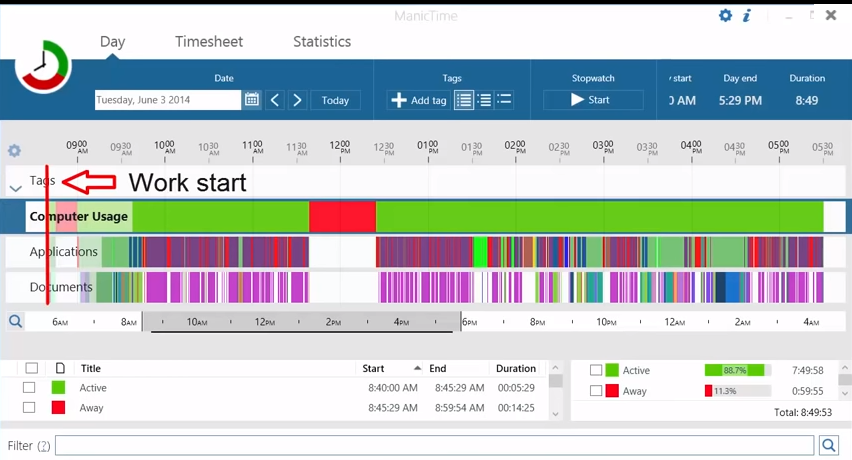852x460 pixels.
Task: Open the Statistics tab
Action: click(322, 41)
